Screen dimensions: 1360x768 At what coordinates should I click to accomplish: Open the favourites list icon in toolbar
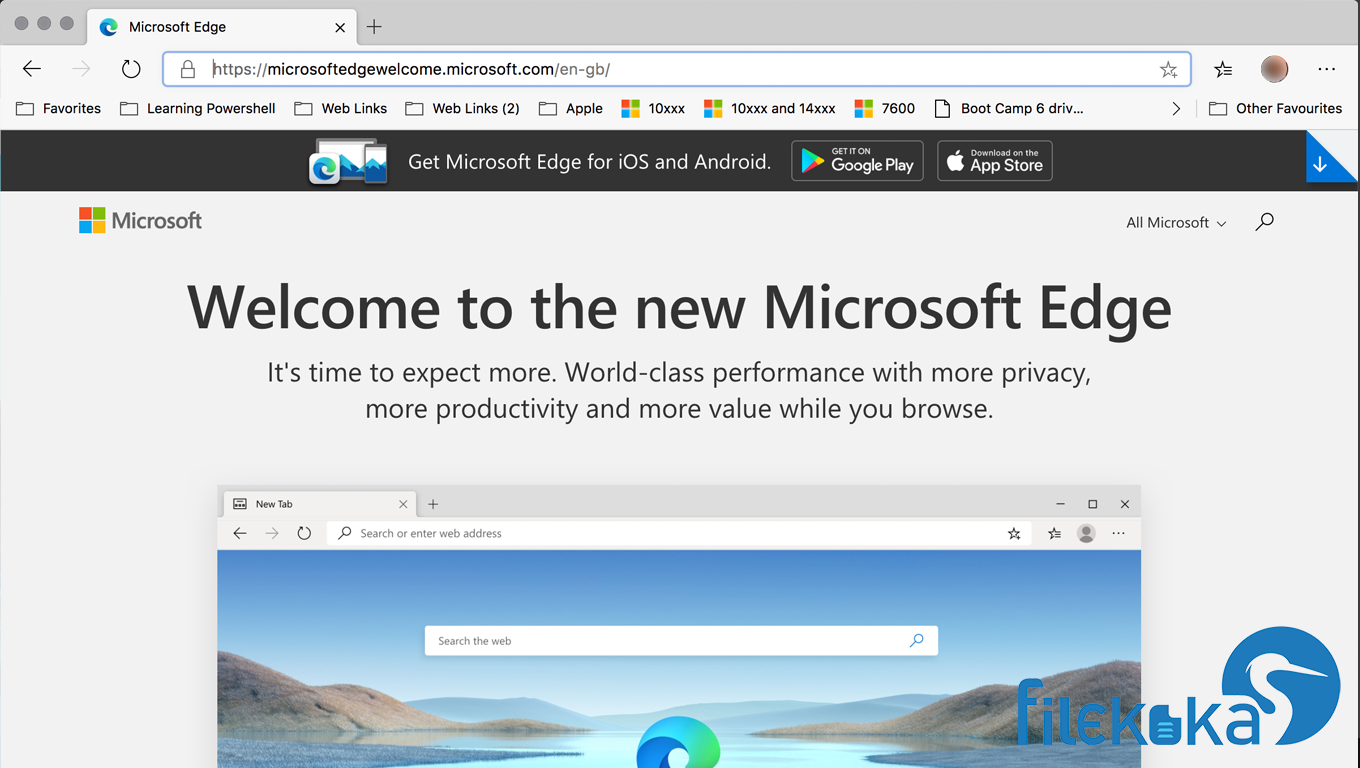[x=1223, y=69]
